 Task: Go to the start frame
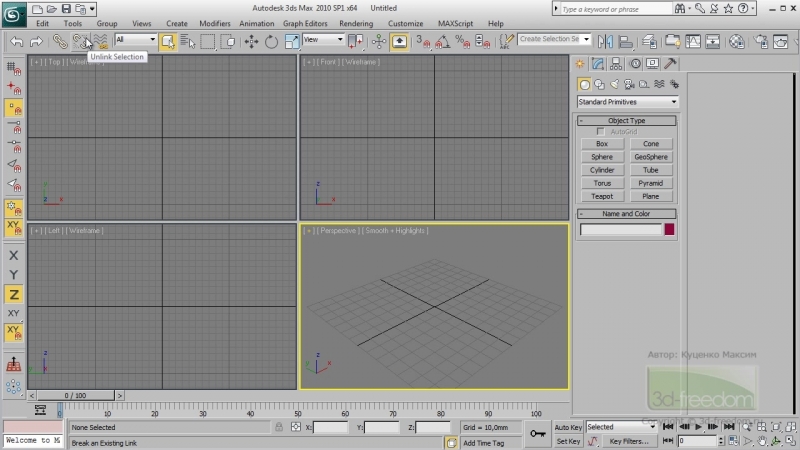tap(668, 427)
